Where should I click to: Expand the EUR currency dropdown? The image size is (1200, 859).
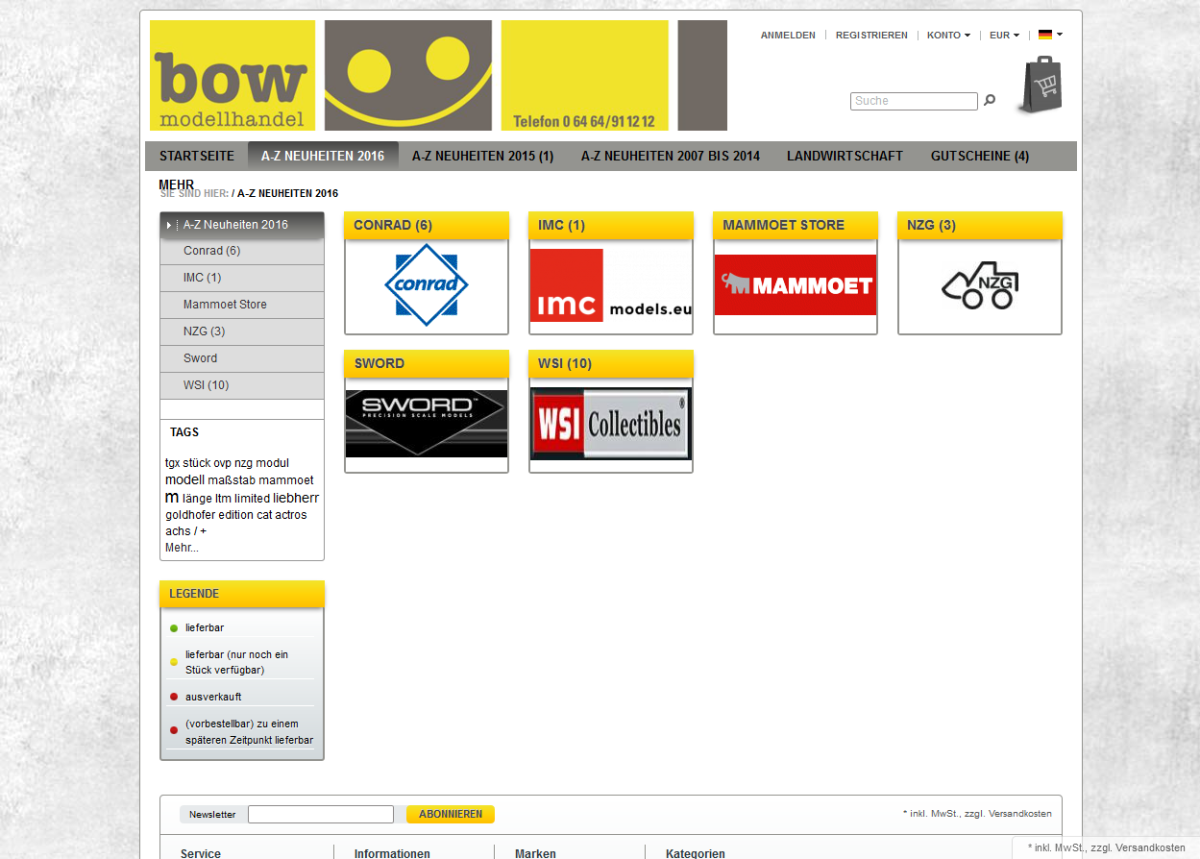coord(1004,35)
